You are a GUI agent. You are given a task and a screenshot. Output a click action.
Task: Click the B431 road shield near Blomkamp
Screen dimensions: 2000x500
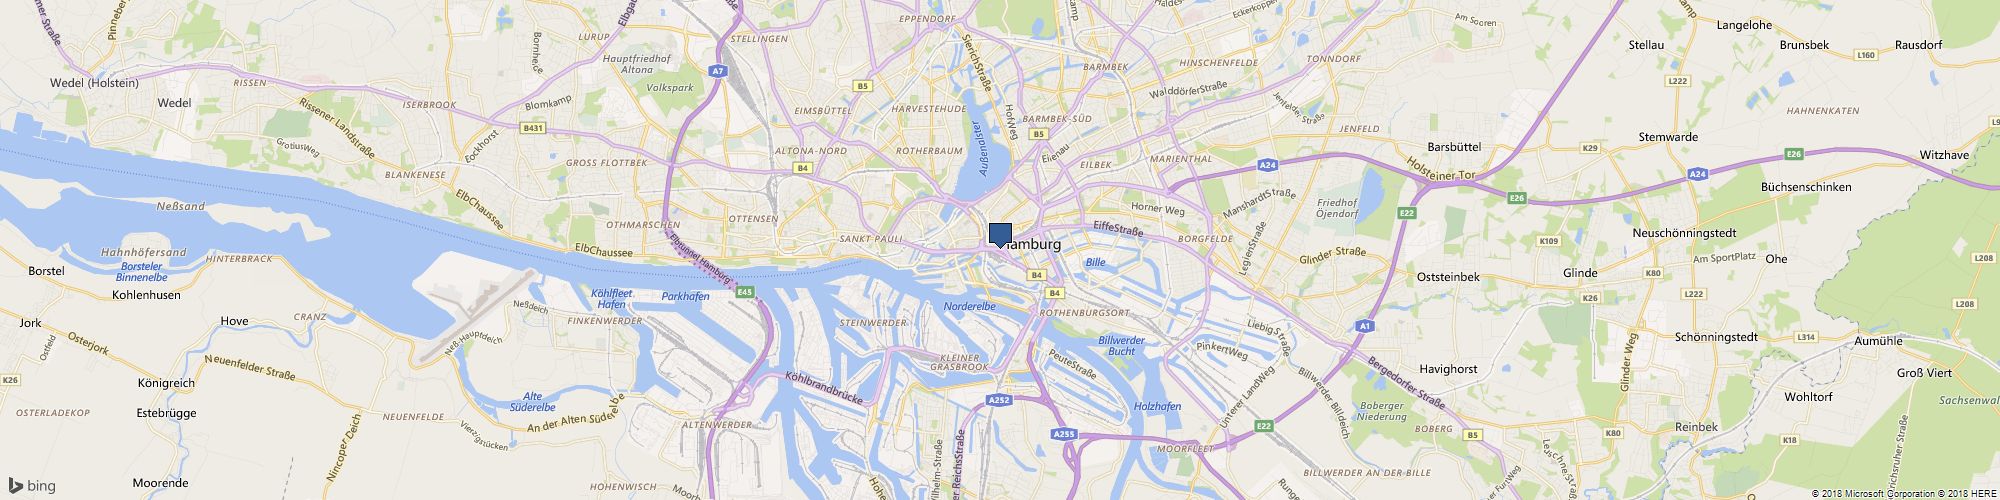533,128
